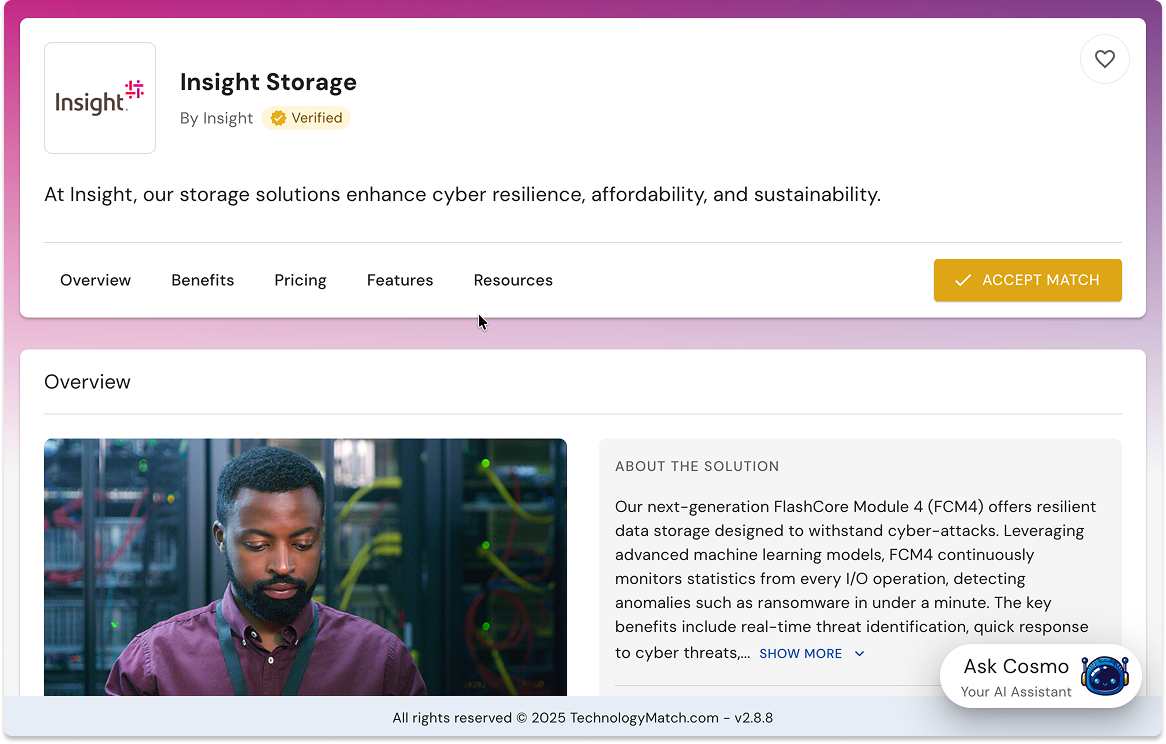This screenshot has height=744, width=1166.
Task: Click the "Insight Storage" title
Action: click(268, 82)
